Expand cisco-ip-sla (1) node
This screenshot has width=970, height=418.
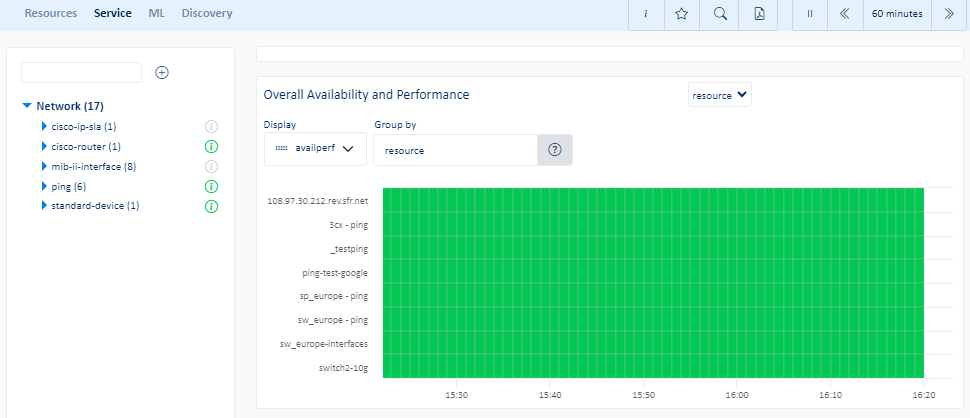(44, 126)
